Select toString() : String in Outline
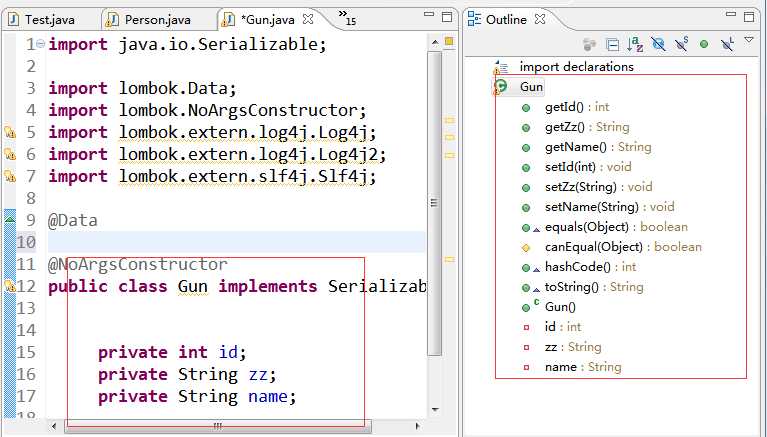 point(594,287)
